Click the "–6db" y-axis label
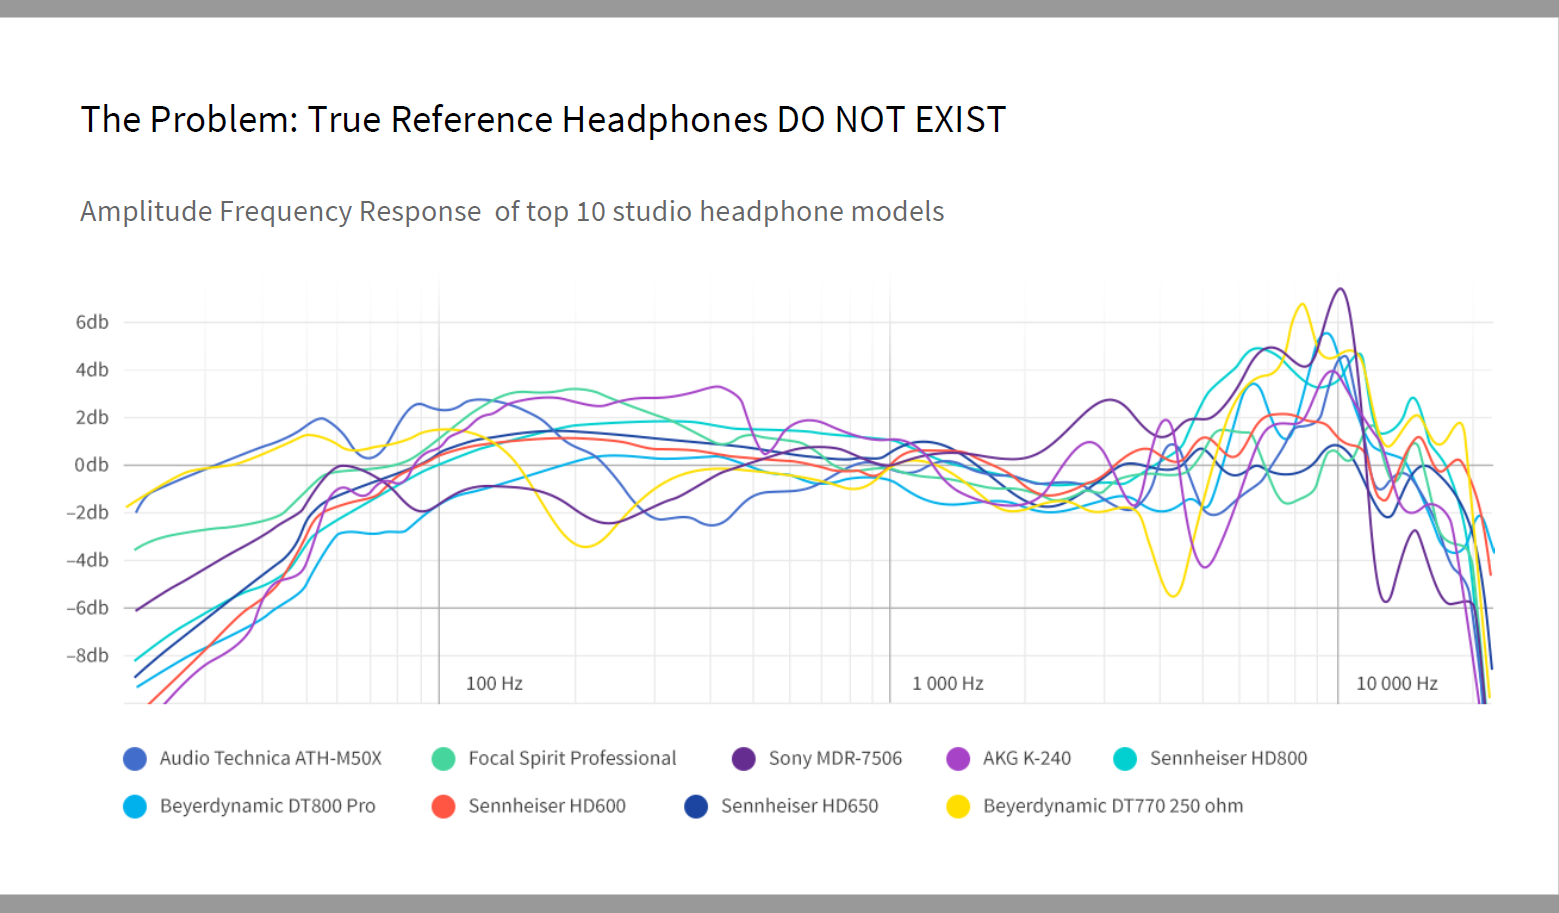Screen dimensions: 1559x913 tap(88, 608)
